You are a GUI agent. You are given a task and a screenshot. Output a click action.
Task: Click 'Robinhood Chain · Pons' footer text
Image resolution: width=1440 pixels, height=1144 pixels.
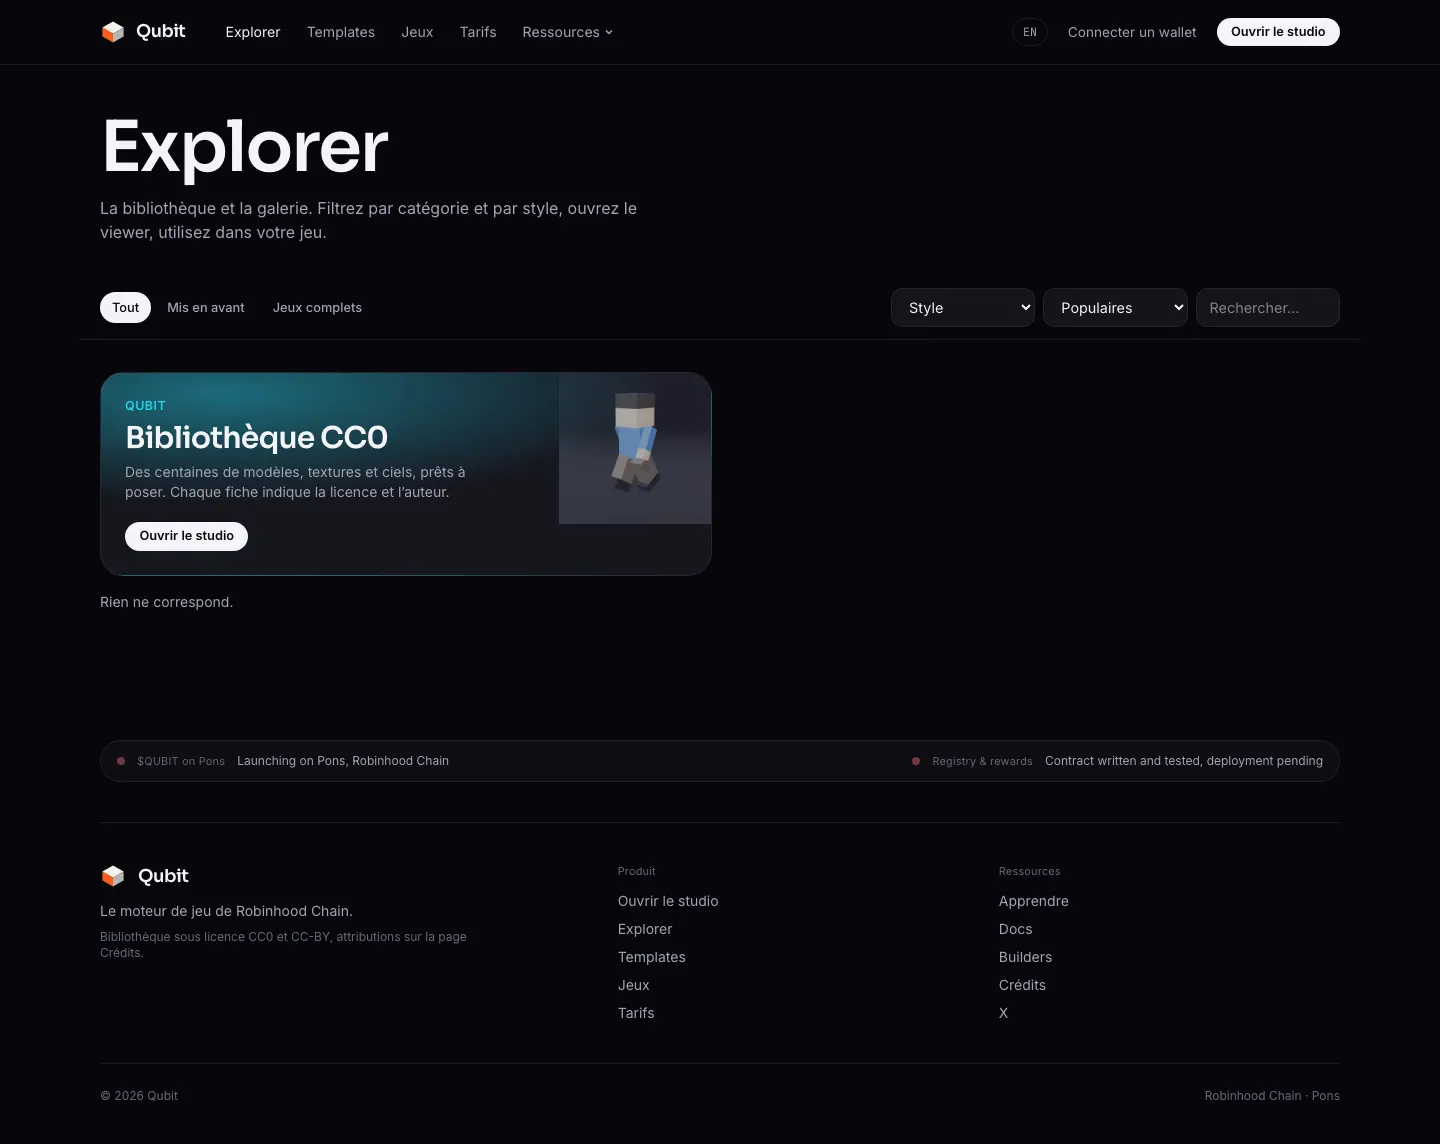point(1272,1096)
